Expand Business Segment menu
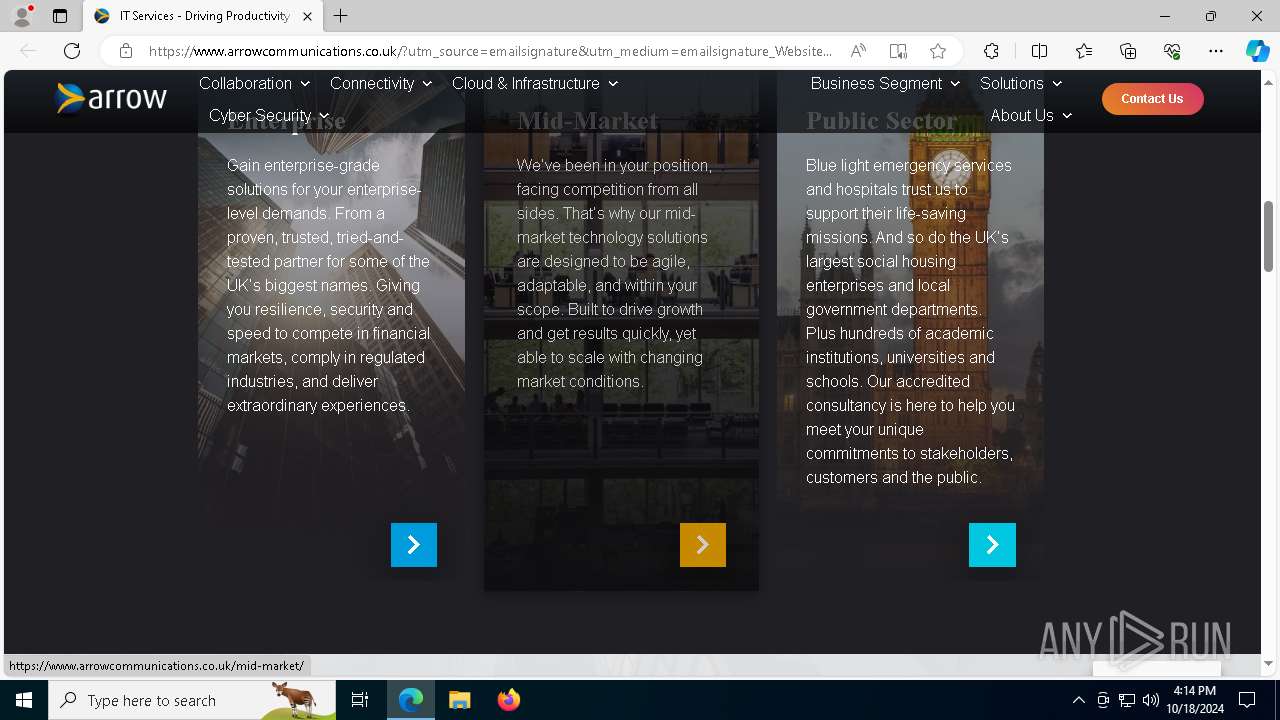 [x=885, y=83]
